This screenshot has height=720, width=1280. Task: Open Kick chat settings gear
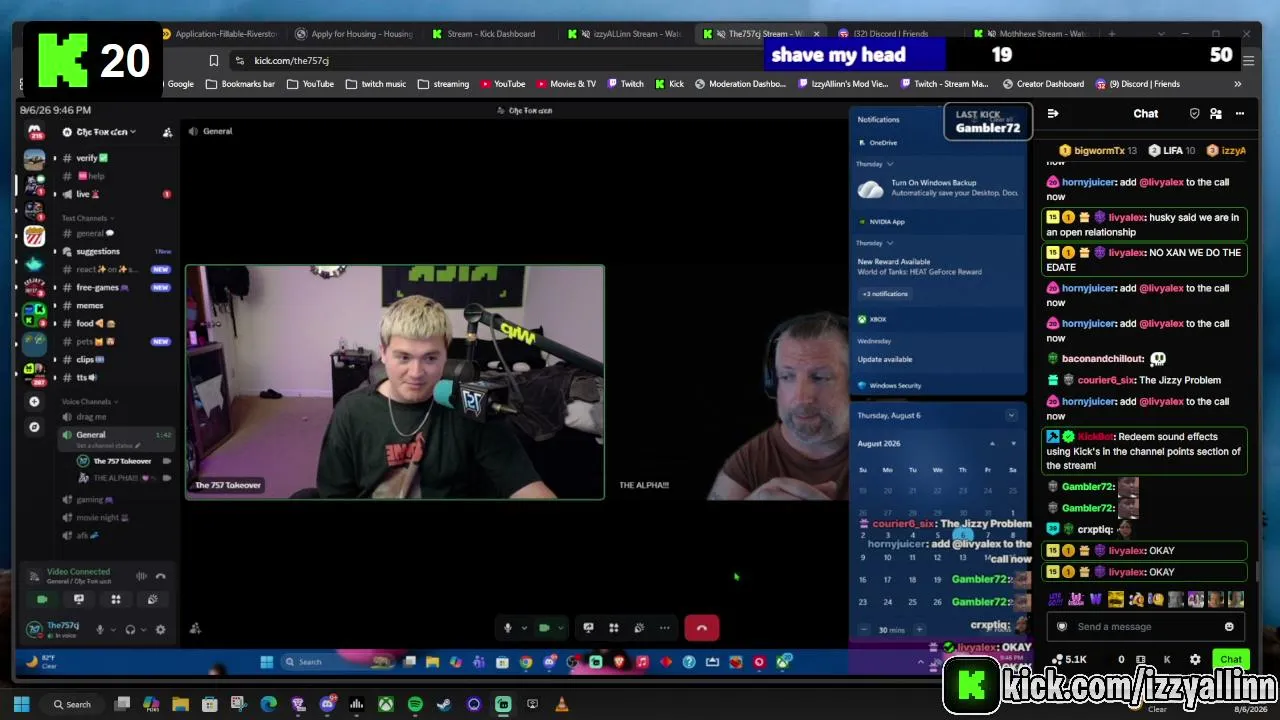click(1195, 660)
